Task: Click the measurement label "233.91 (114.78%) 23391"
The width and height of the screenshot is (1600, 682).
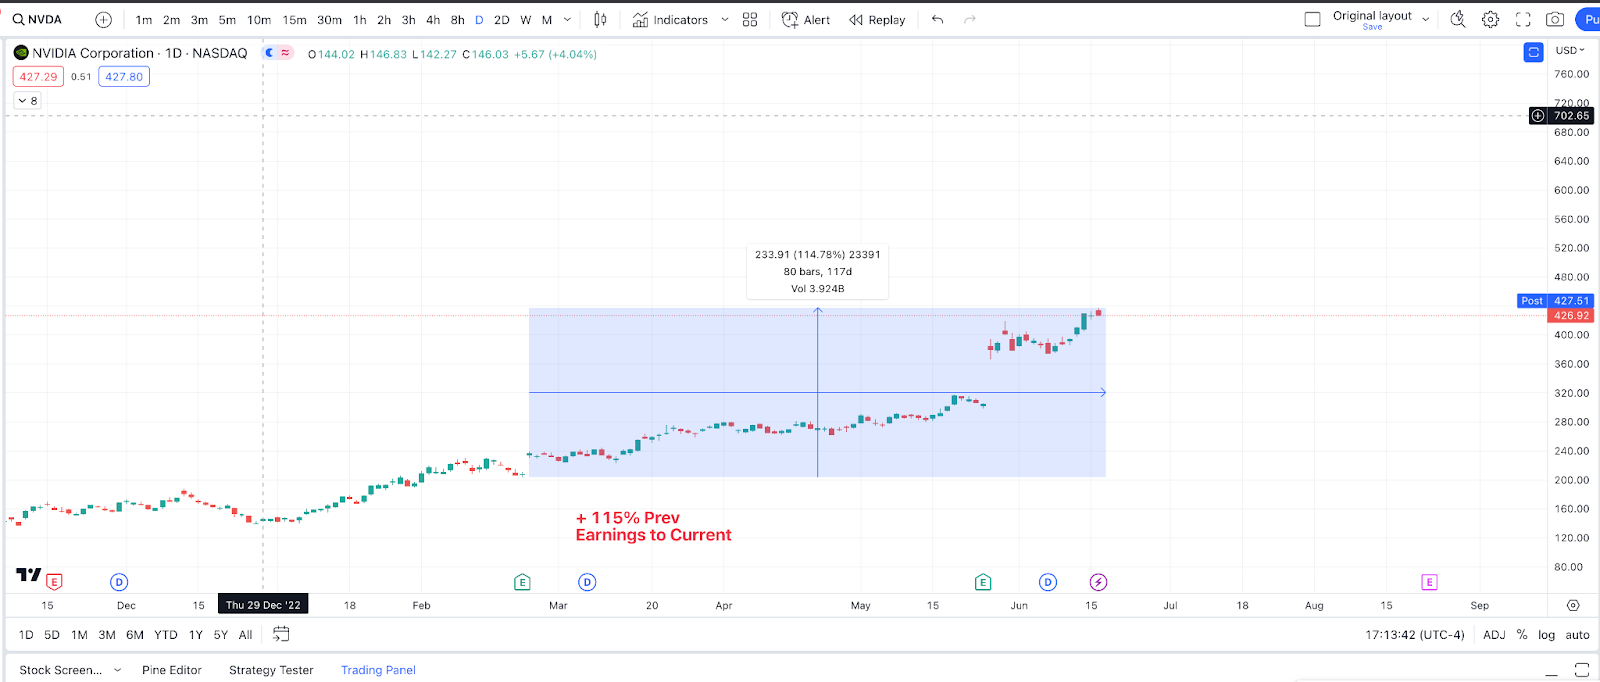Action: click(x=818, y=255)
